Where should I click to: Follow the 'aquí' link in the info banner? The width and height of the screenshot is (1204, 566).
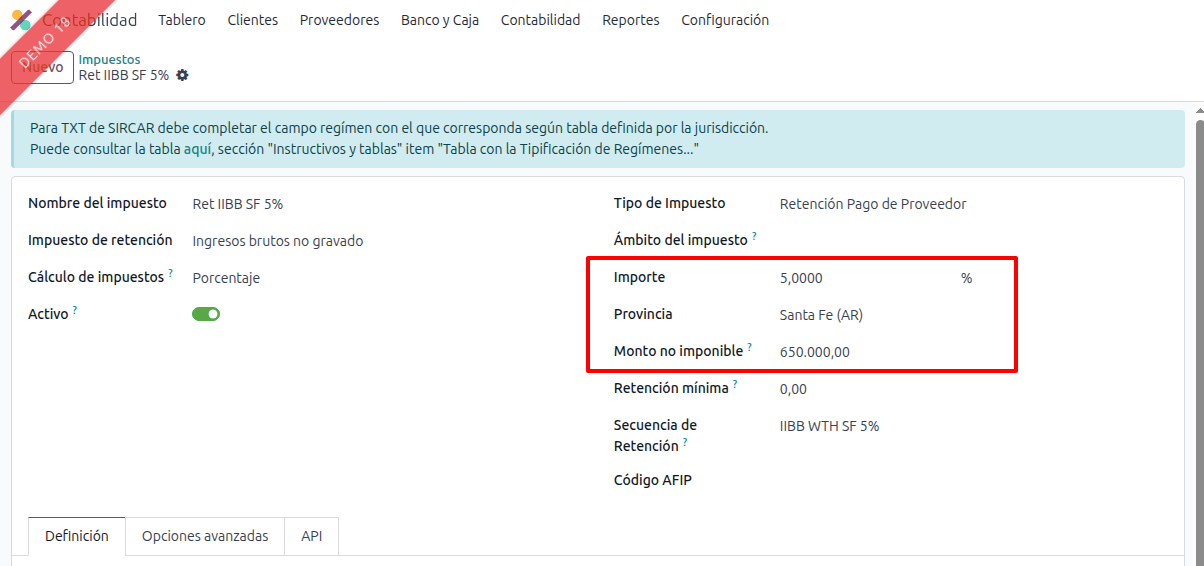click(x=197, y=149)
